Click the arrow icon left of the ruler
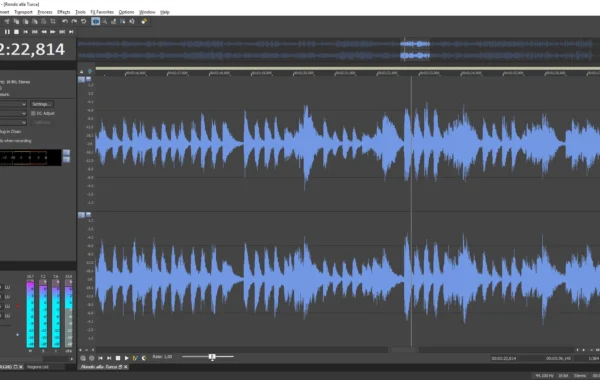Viewport: 600px width, 380px height. coord(90,72)
